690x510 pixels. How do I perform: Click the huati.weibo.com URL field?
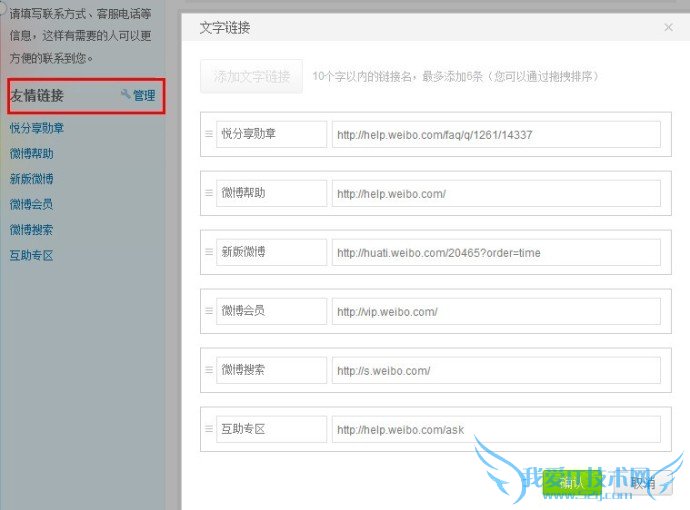pos(496,252)
